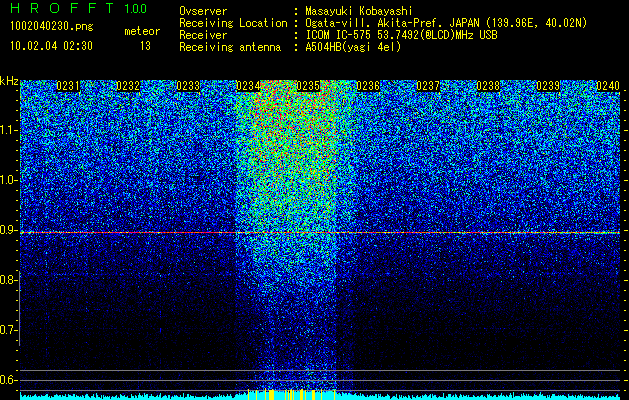Viewport: 629px width, 400px height.
Task: Click the 0240 time marker
Action: 608,86
